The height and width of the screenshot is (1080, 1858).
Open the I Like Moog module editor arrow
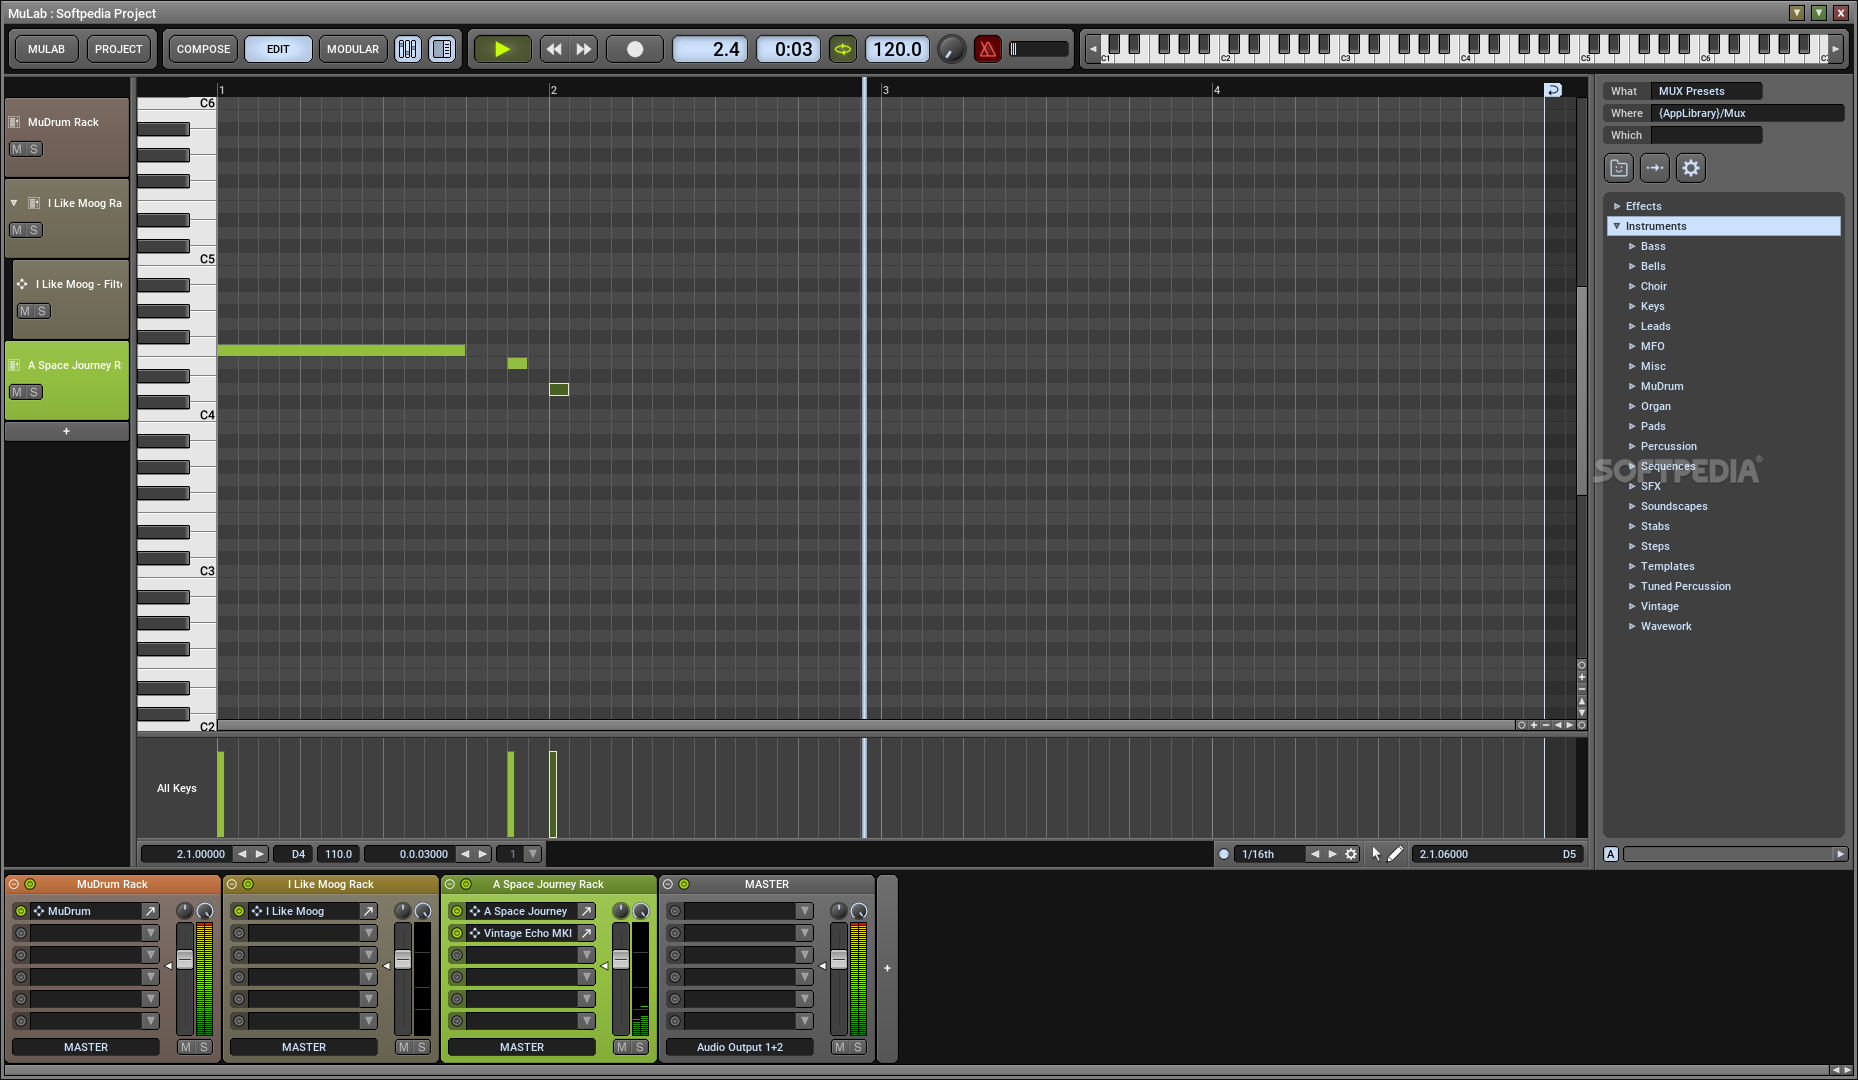pyautogui.click(x=368, y=911)
